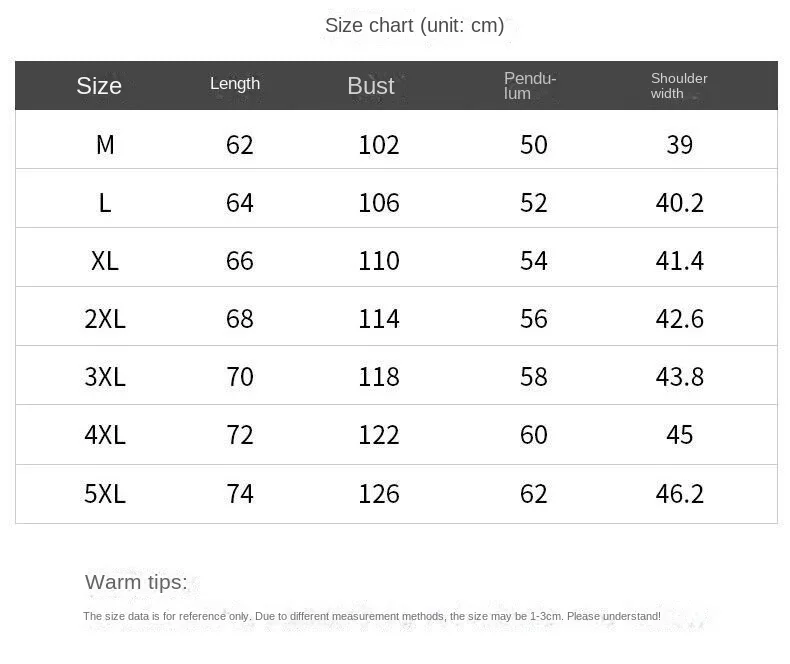Click the shoulder width value 46.2
The width and height of the screenshot is (790, 664).
coord(680,494)
